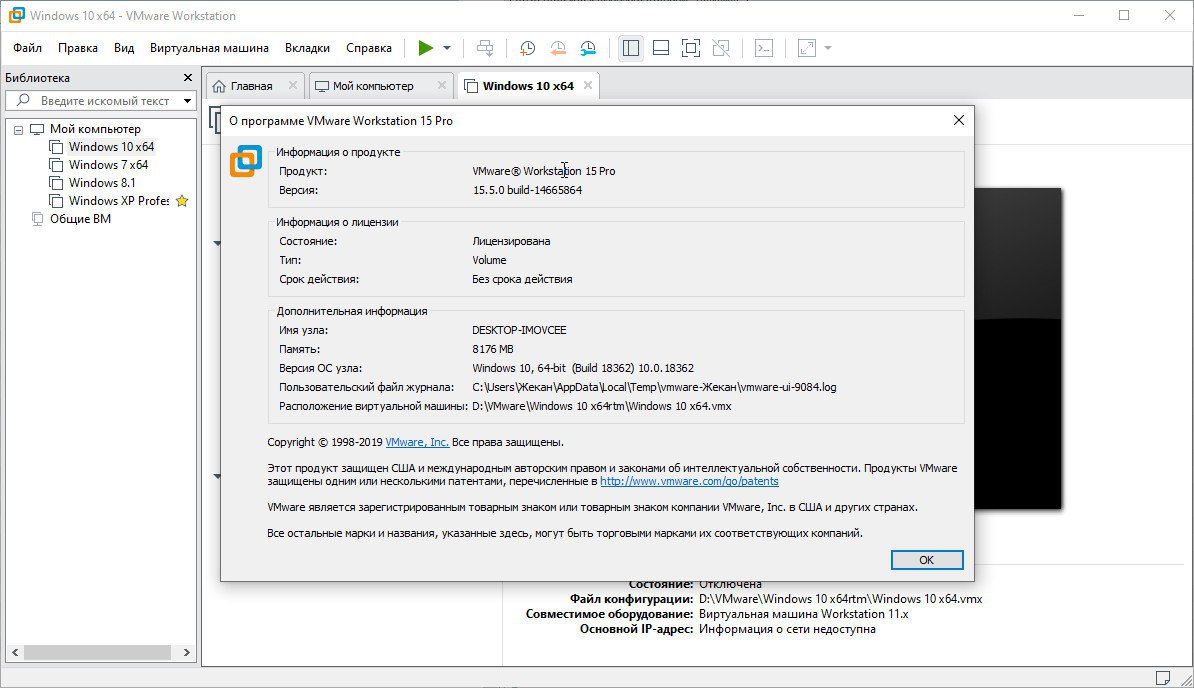The width and height of the screenshot is (1194, 688).
Task: Click the library scrollbar left arrow
Action: click(14, 652)
